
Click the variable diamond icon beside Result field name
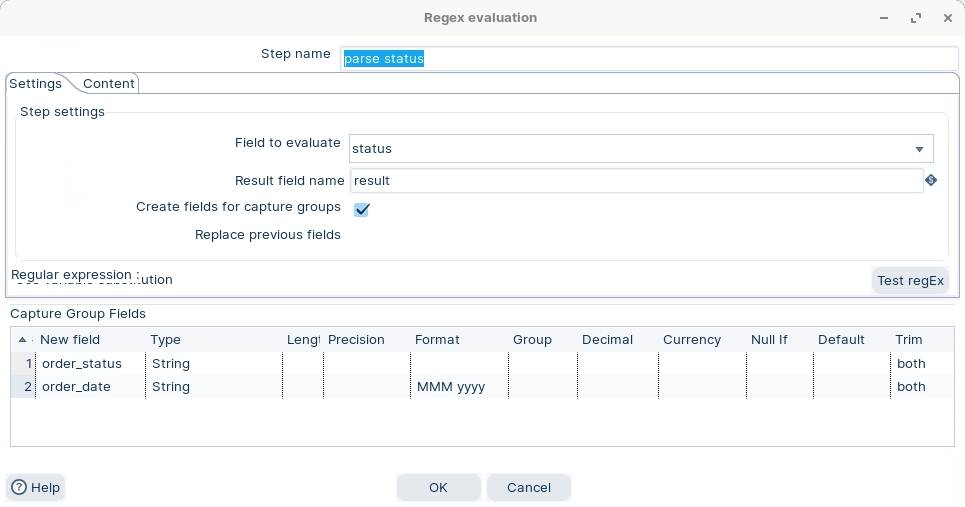pyautogui.click(x=931, y=181)
